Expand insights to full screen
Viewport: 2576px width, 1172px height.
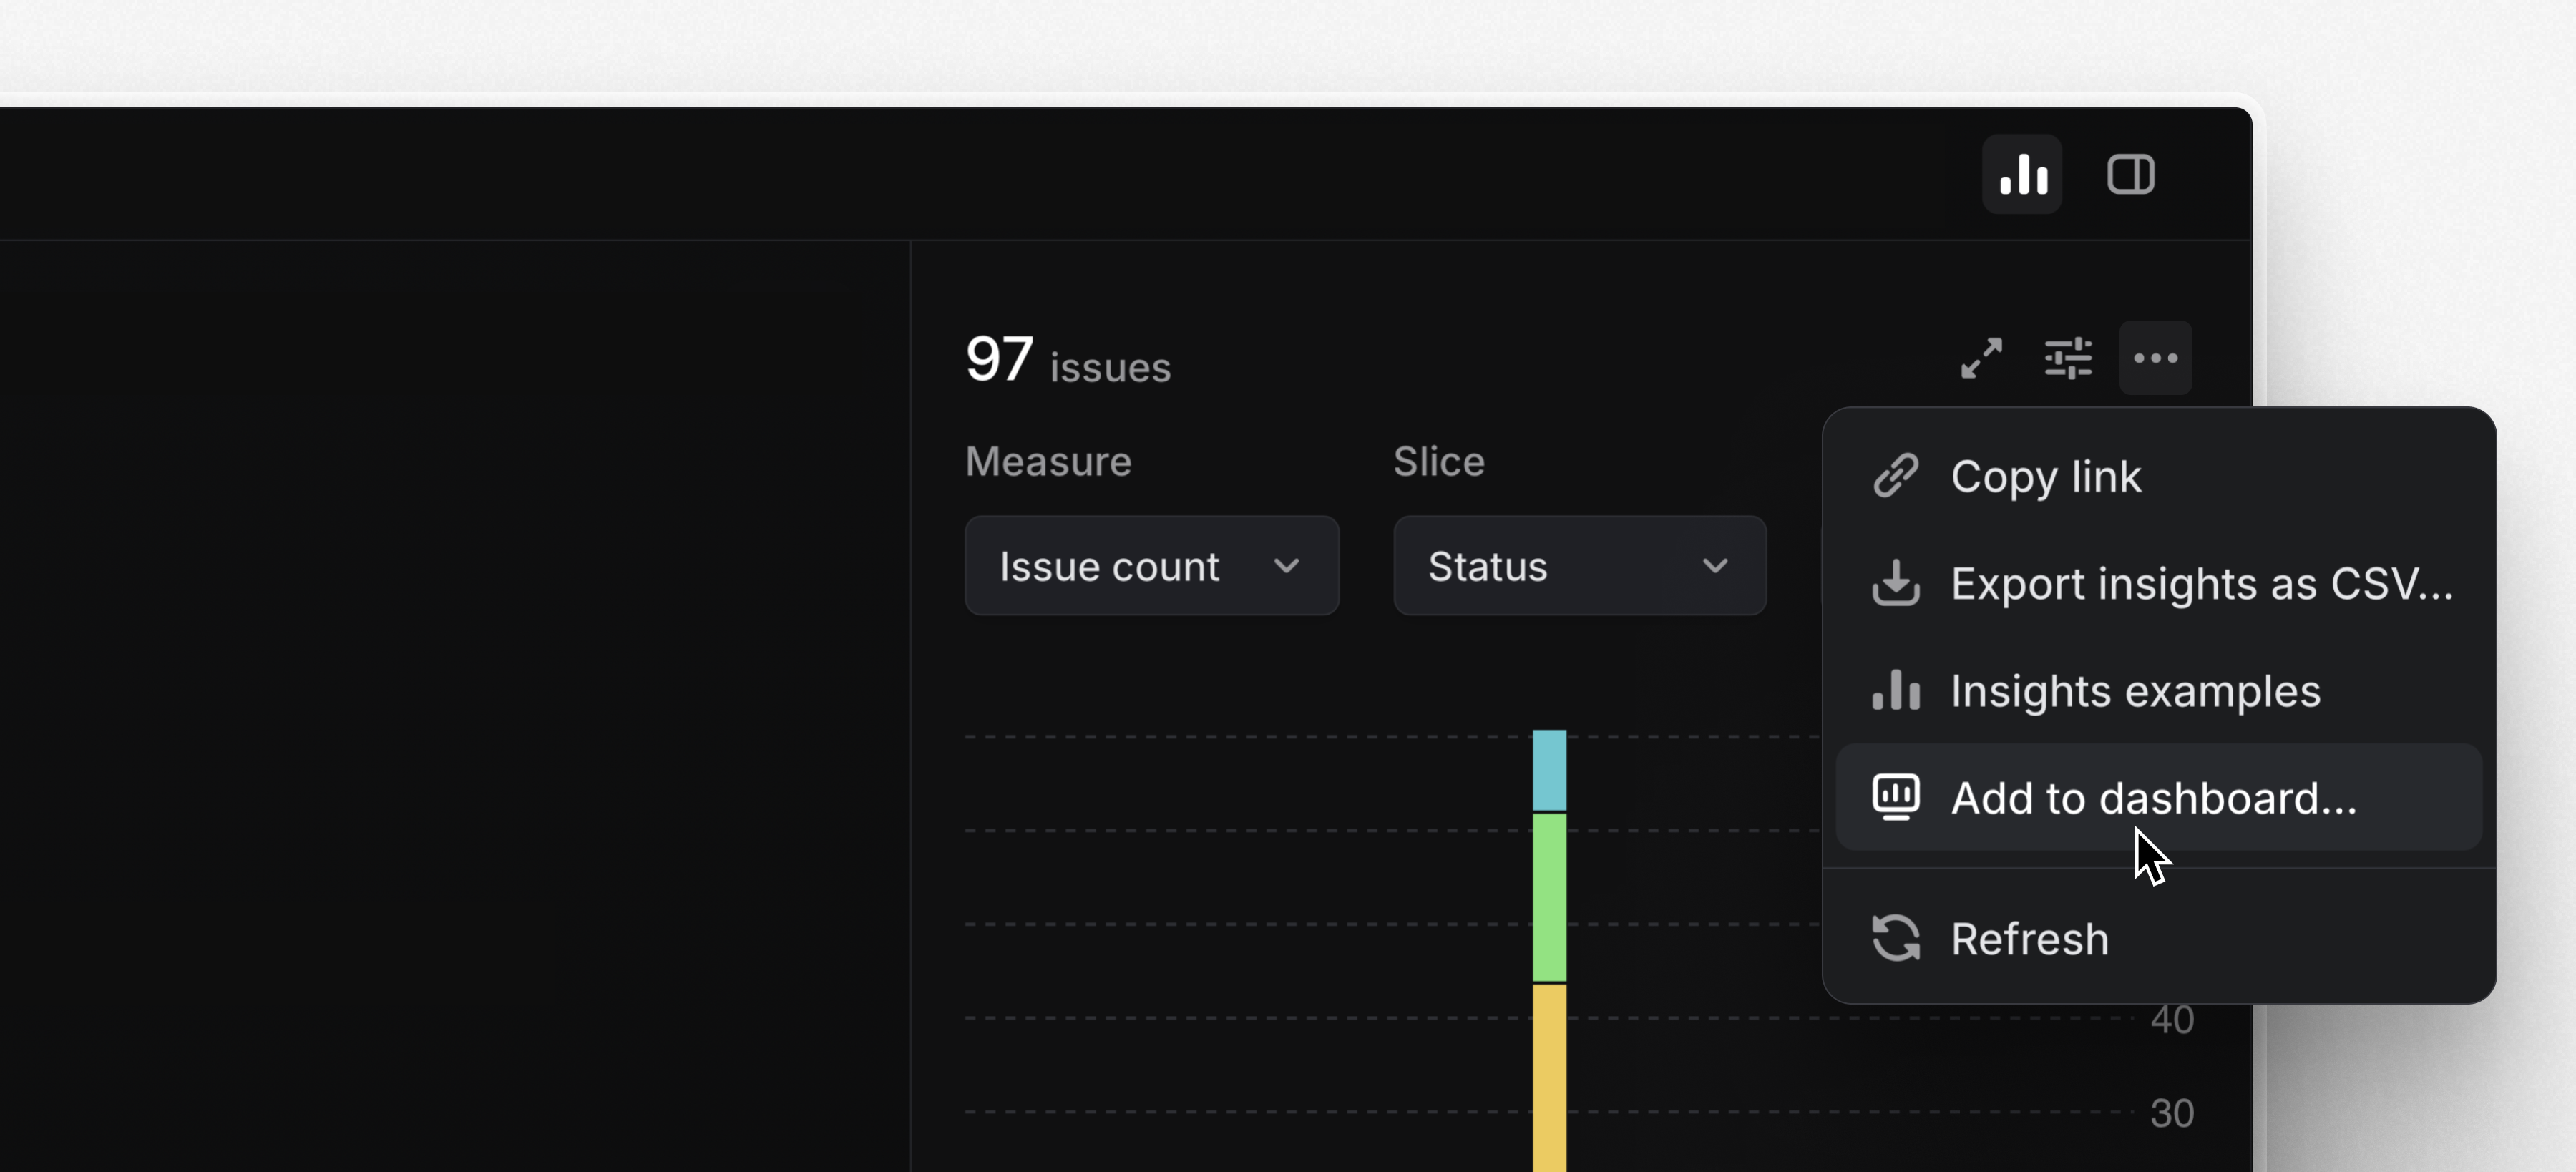click(1981, 358)
